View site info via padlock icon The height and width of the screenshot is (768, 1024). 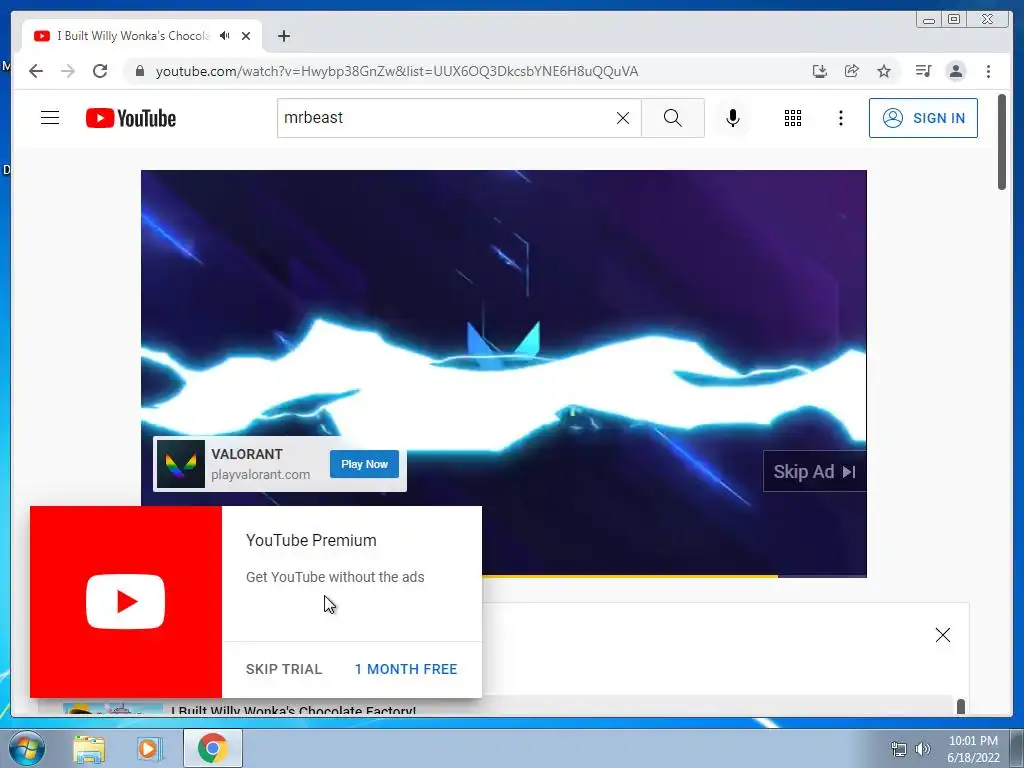[140, 71]
